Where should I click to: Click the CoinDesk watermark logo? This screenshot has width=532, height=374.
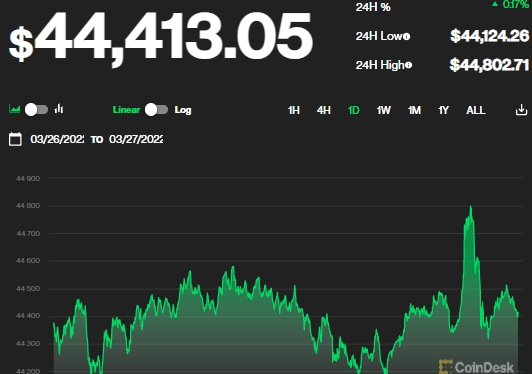476,367
